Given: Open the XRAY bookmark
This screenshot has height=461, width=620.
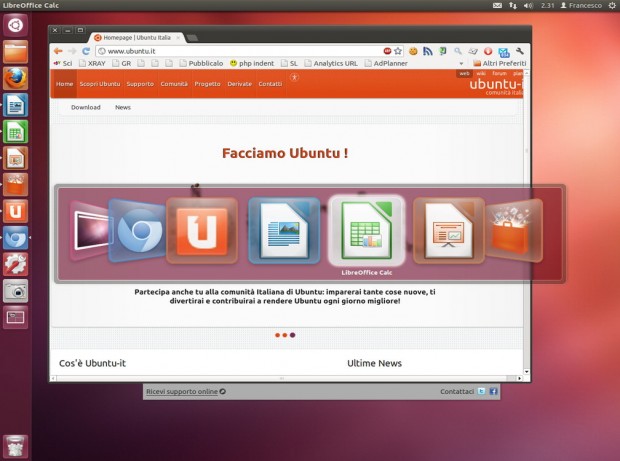Looking at the screenshot, I should pyautogui.click(x=92, y=63).
